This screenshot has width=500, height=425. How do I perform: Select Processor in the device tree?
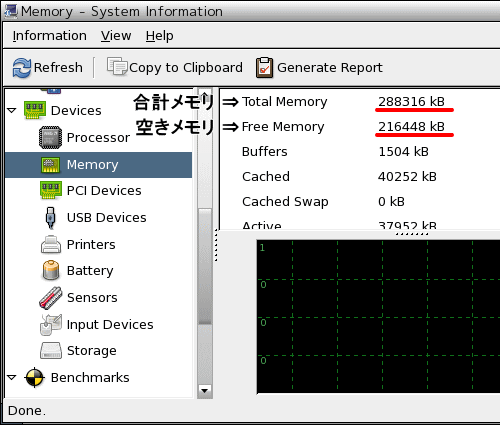pos(98,137)
